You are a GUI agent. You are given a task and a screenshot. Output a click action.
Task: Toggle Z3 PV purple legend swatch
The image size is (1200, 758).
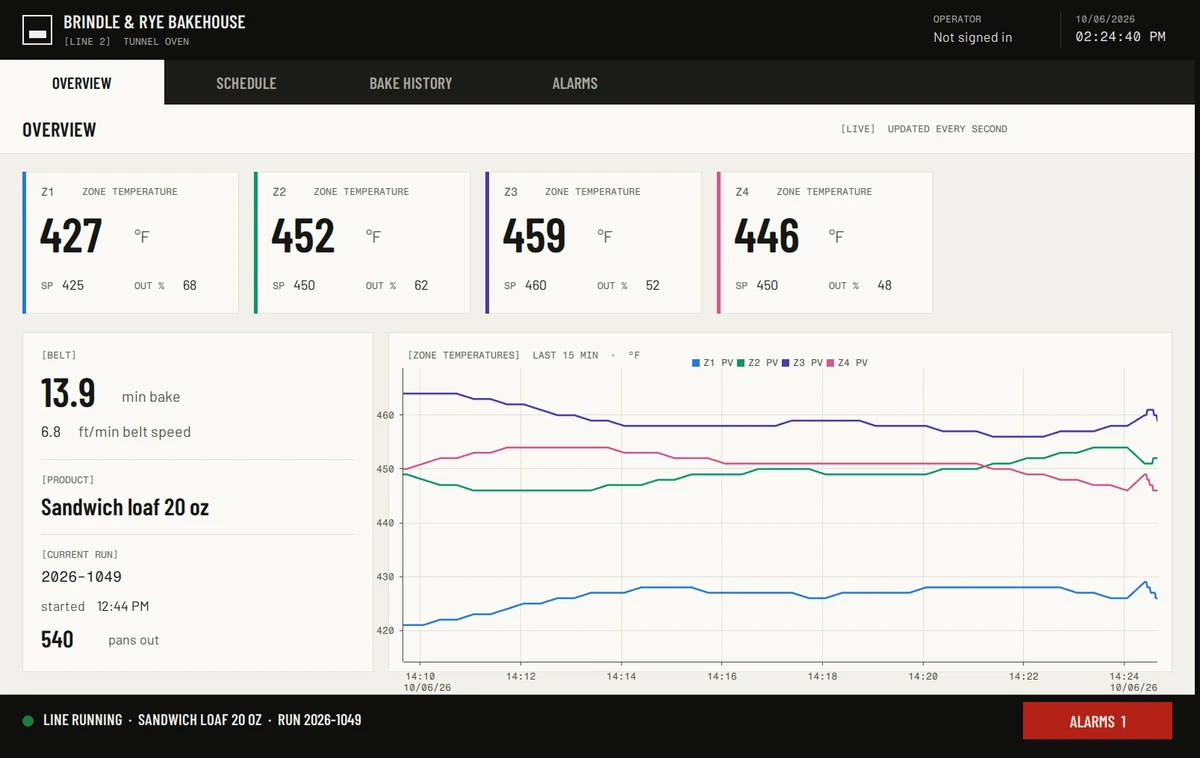click(x=786, y=363)
